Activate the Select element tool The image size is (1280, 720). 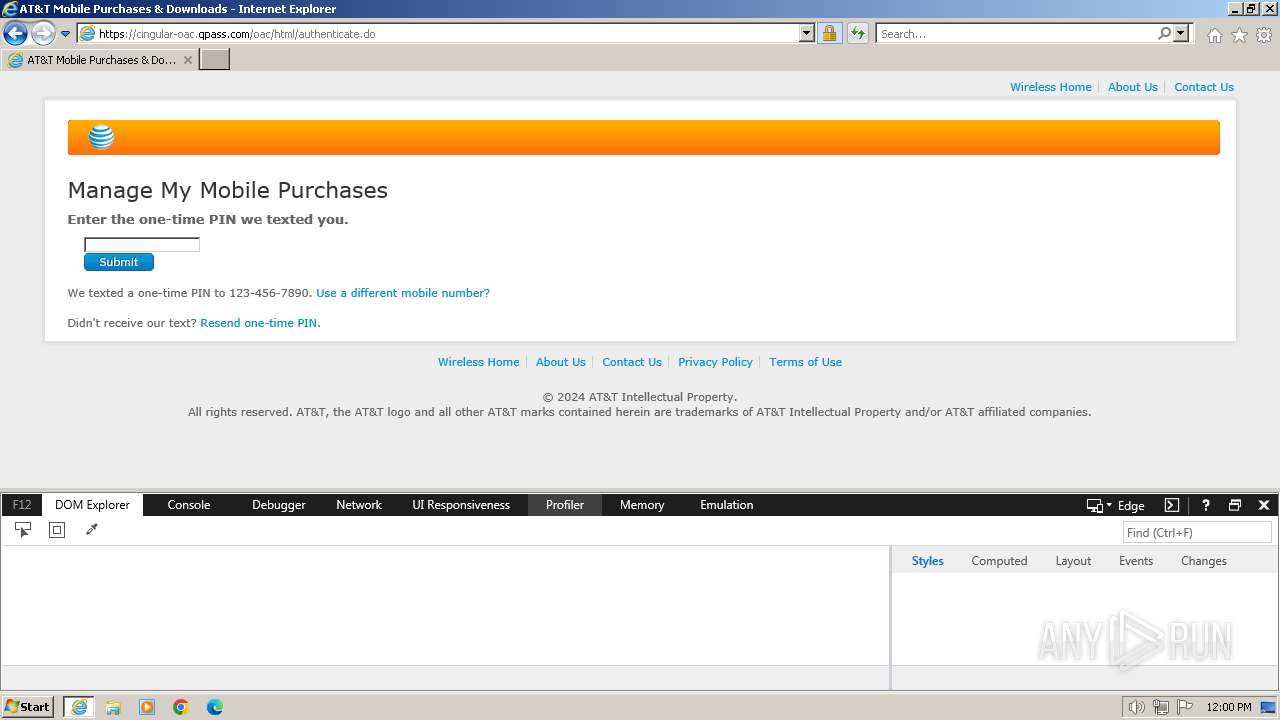coord(23,530)
